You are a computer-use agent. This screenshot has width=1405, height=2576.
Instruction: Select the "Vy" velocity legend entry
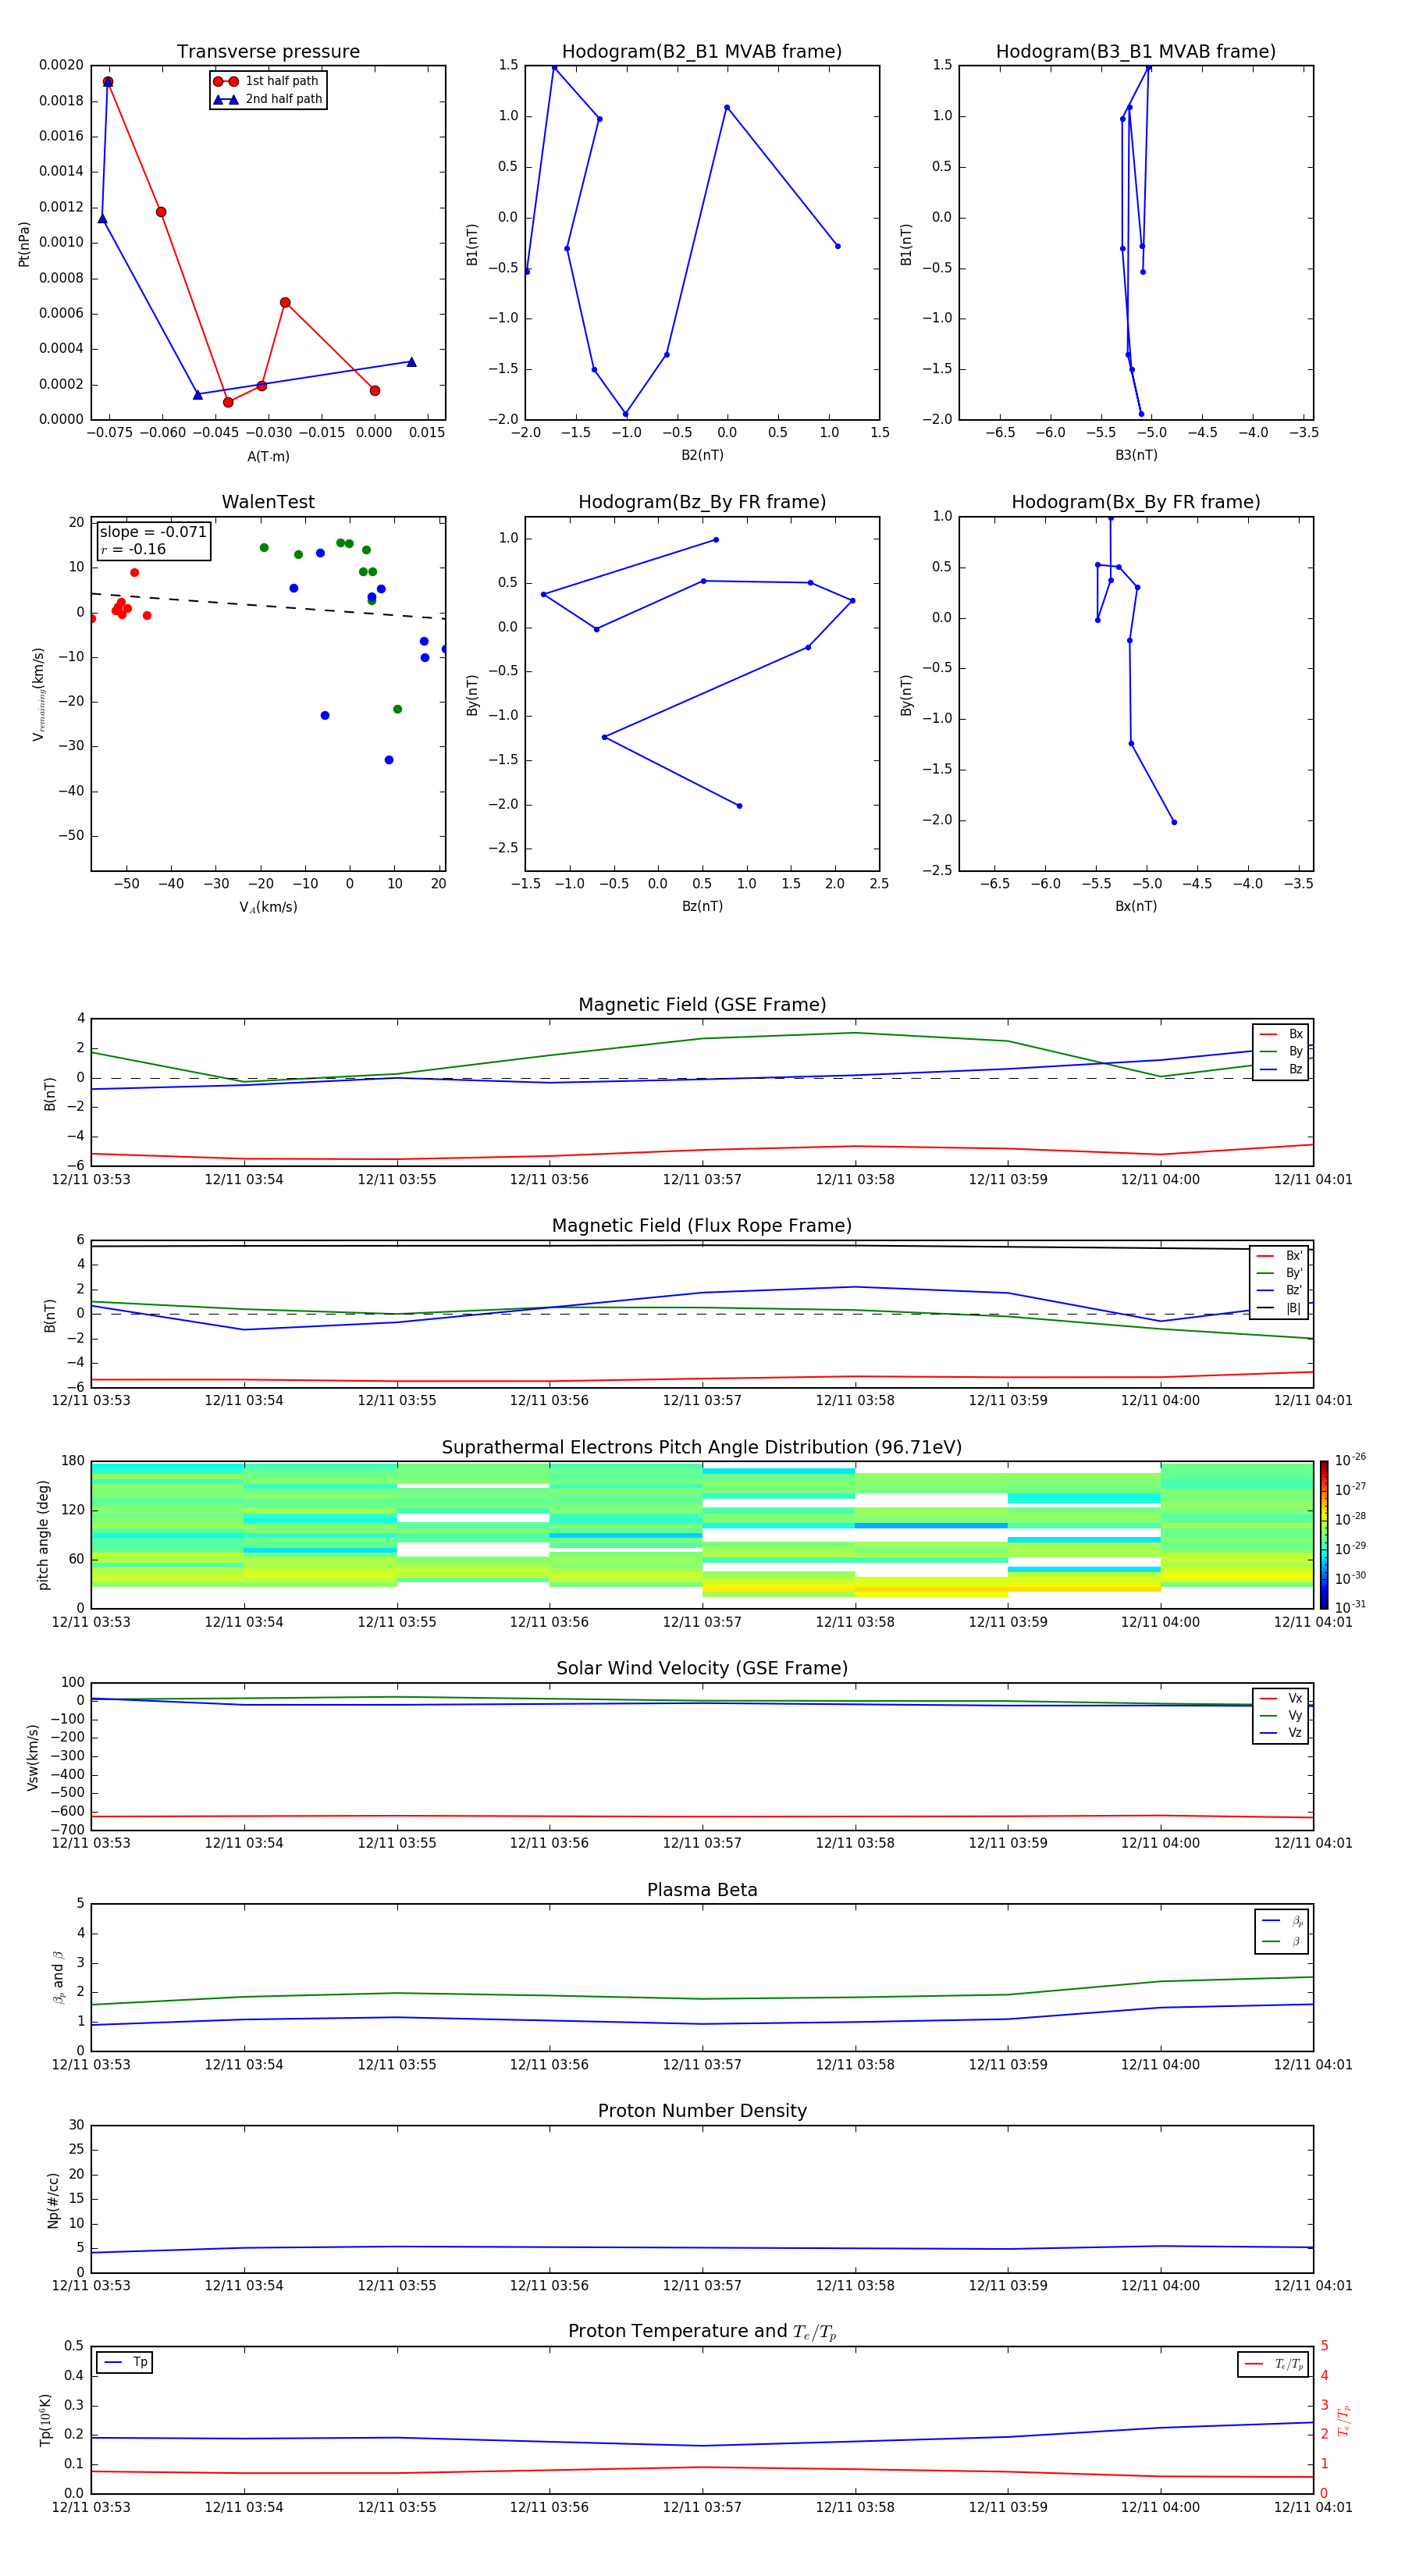pos(1281,1716)
